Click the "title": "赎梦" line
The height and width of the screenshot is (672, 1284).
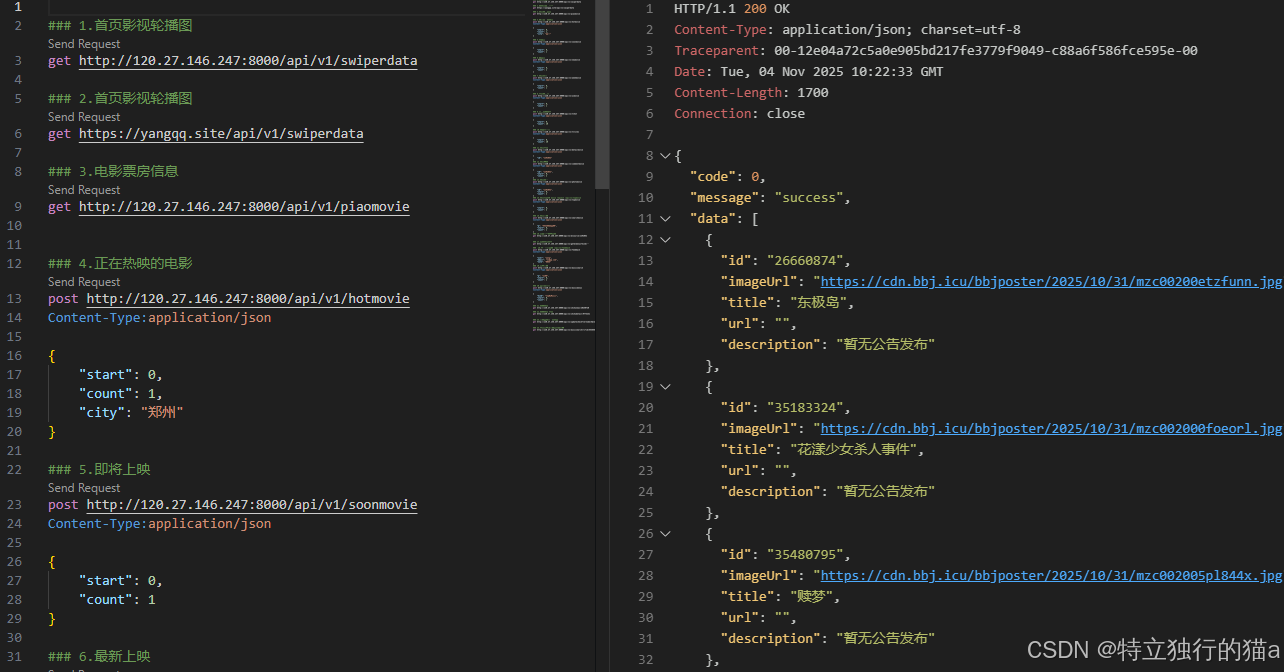pos(781,597)
